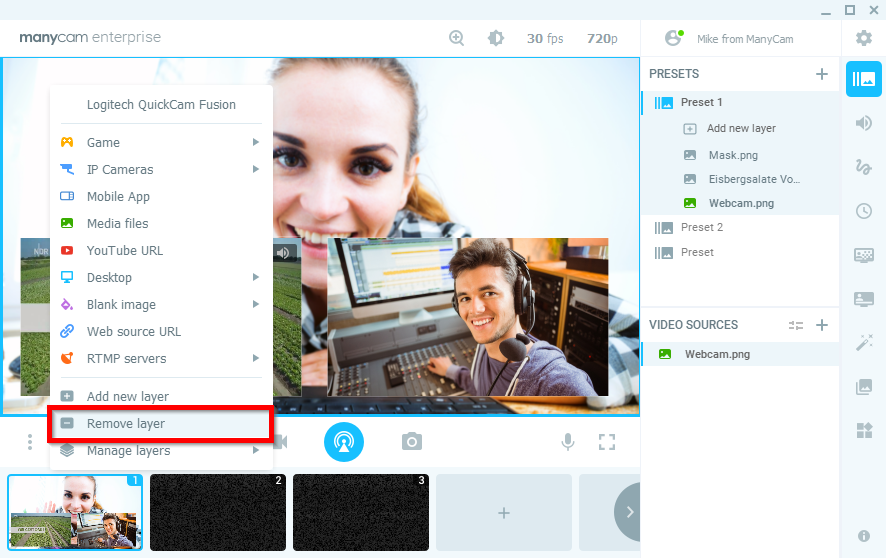This screenshot has width=886, height=558.
Task: Select Webcam.png layer in Preset 1
Action: [x=740, y=203]
